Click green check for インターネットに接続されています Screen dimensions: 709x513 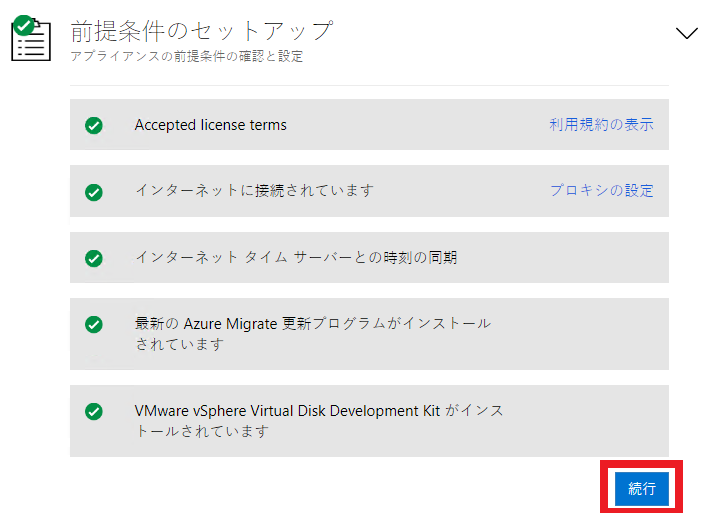[x=94, y=192]
